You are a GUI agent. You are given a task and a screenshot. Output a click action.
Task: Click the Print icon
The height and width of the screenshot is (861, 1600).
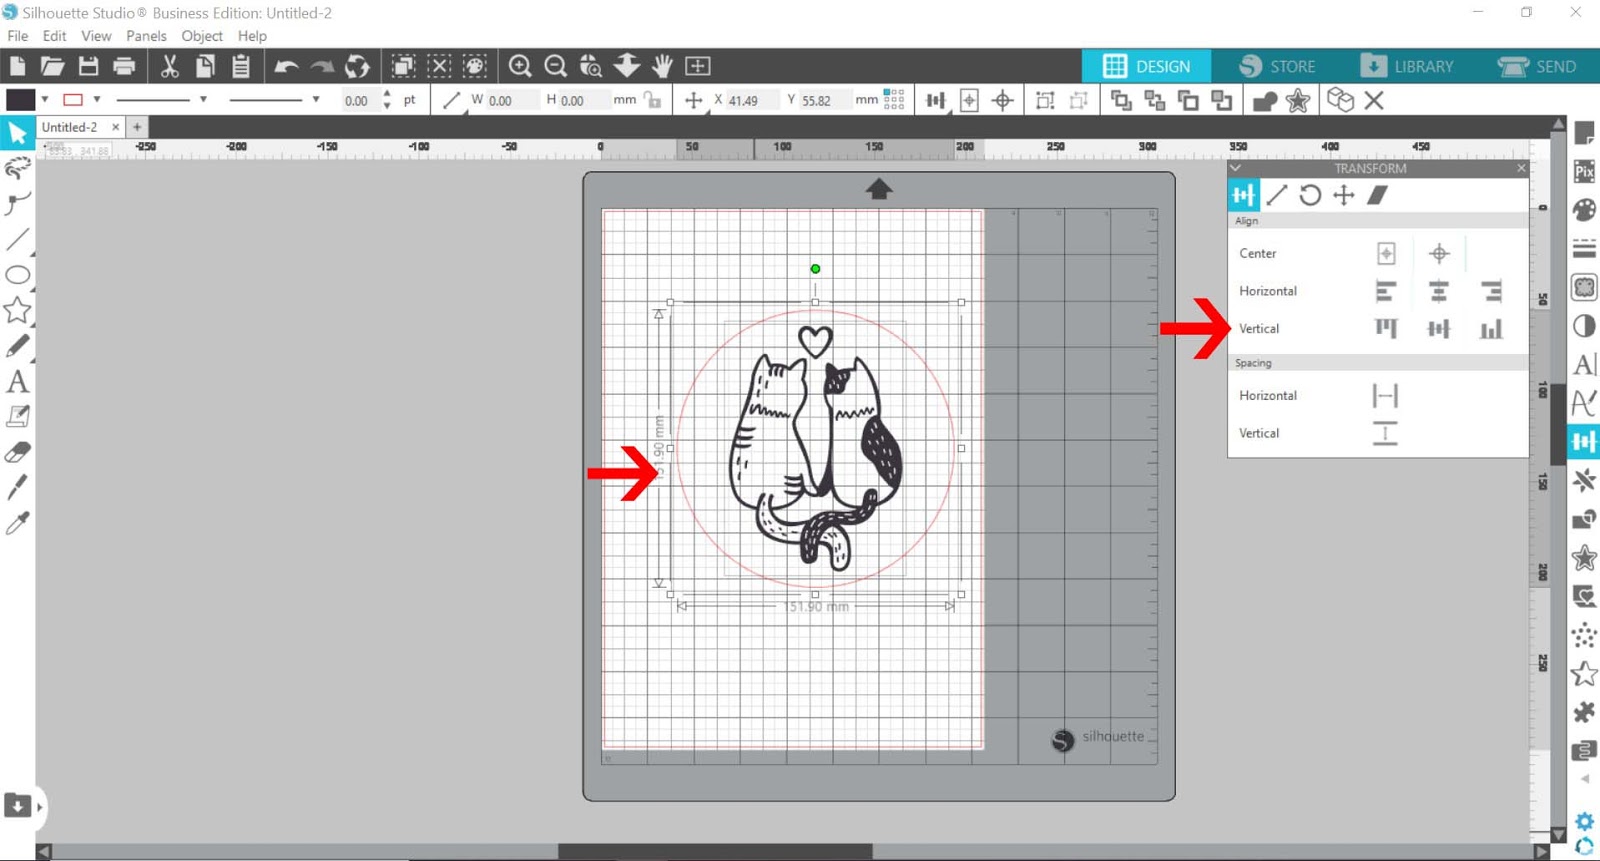tap(124, 66)
